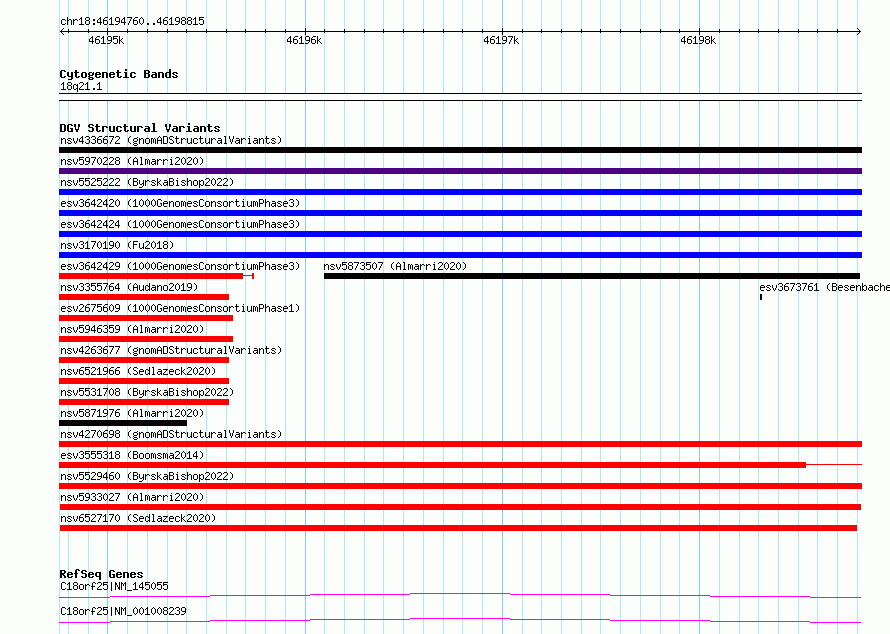Image resolution: width=890 pixels, height=634 pixels.
Task: Select variant label nsv5525222 (ByrskaBishop2022)
Action: [147, 182]
